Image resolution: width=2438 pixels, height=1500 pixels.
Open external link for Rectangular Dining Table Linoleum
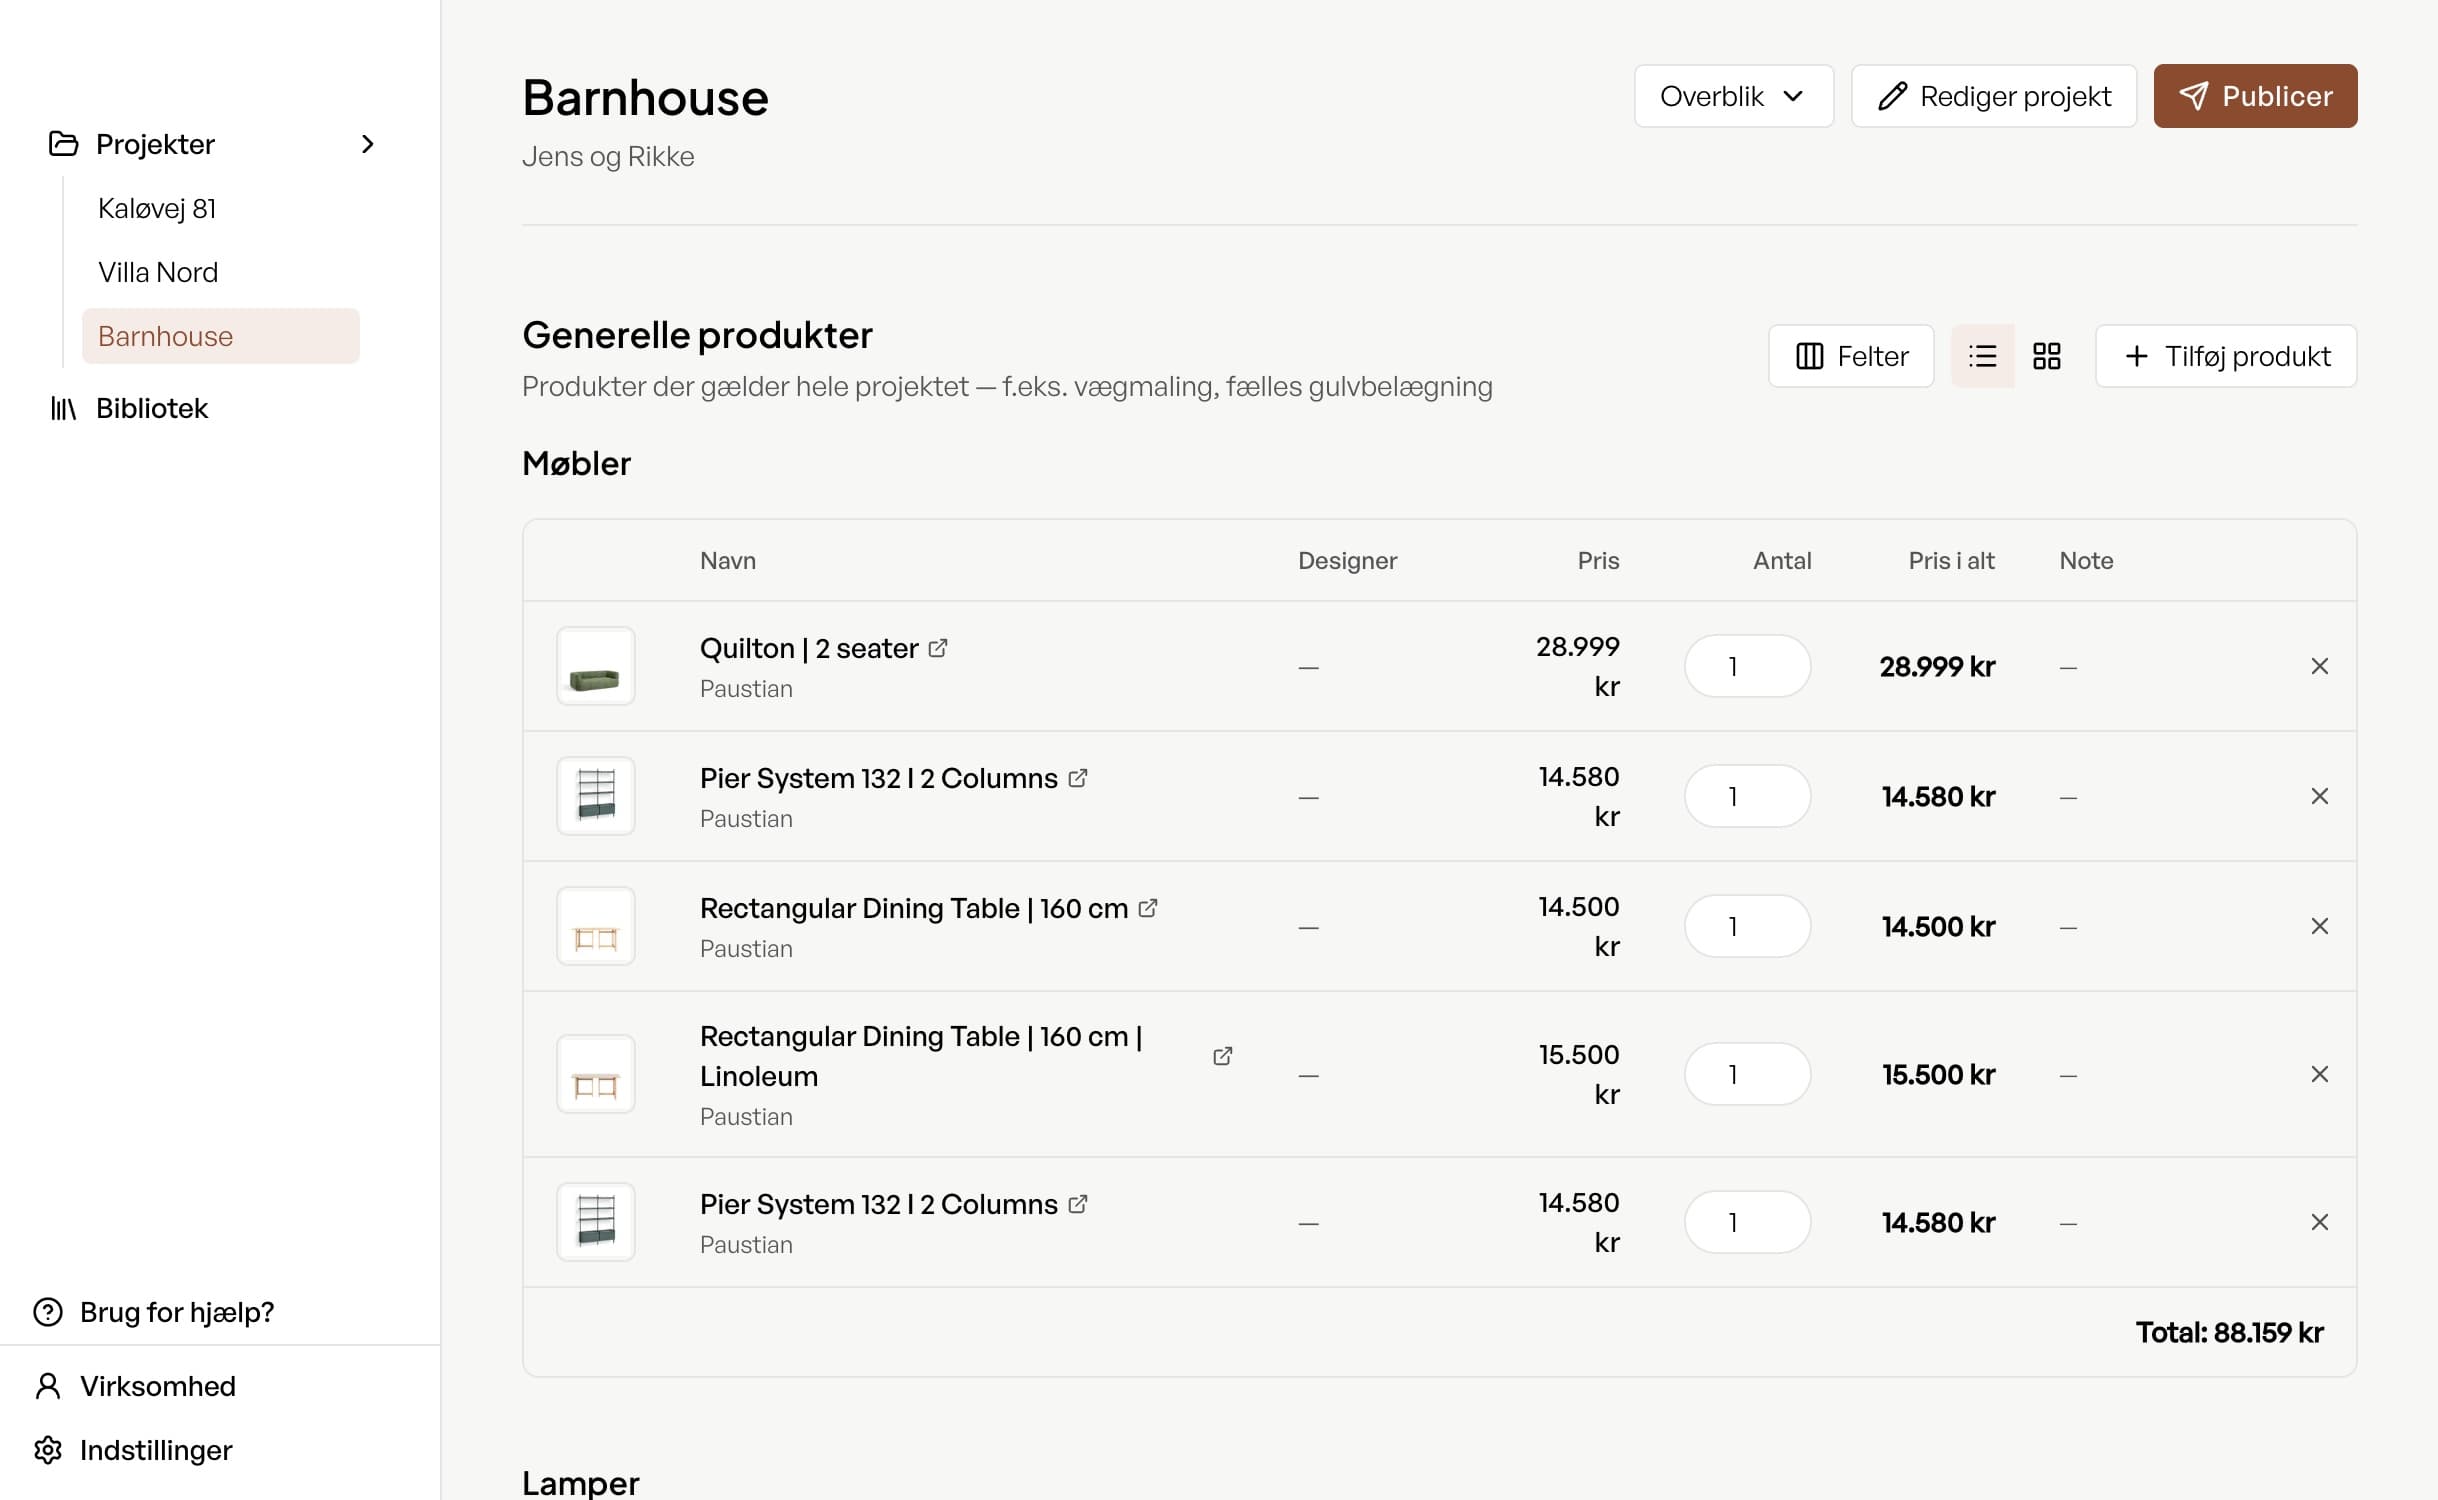(1222, 1056)
